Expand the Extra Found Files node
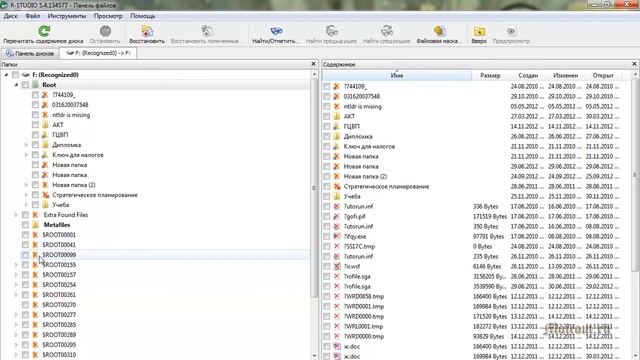640x360 pixels. [16, 215]
